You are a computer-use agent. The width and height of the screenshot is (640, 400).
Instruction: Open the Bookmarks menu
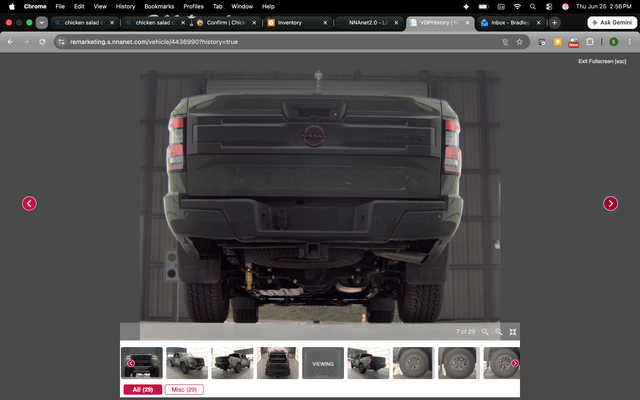[x=159, y=7]
